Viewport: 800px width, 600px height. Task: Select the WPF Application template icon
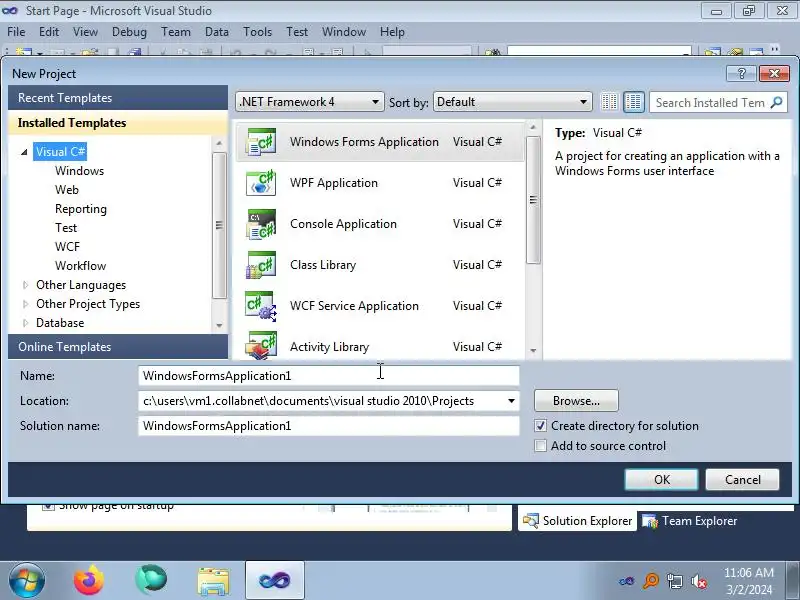click(261, 183)
